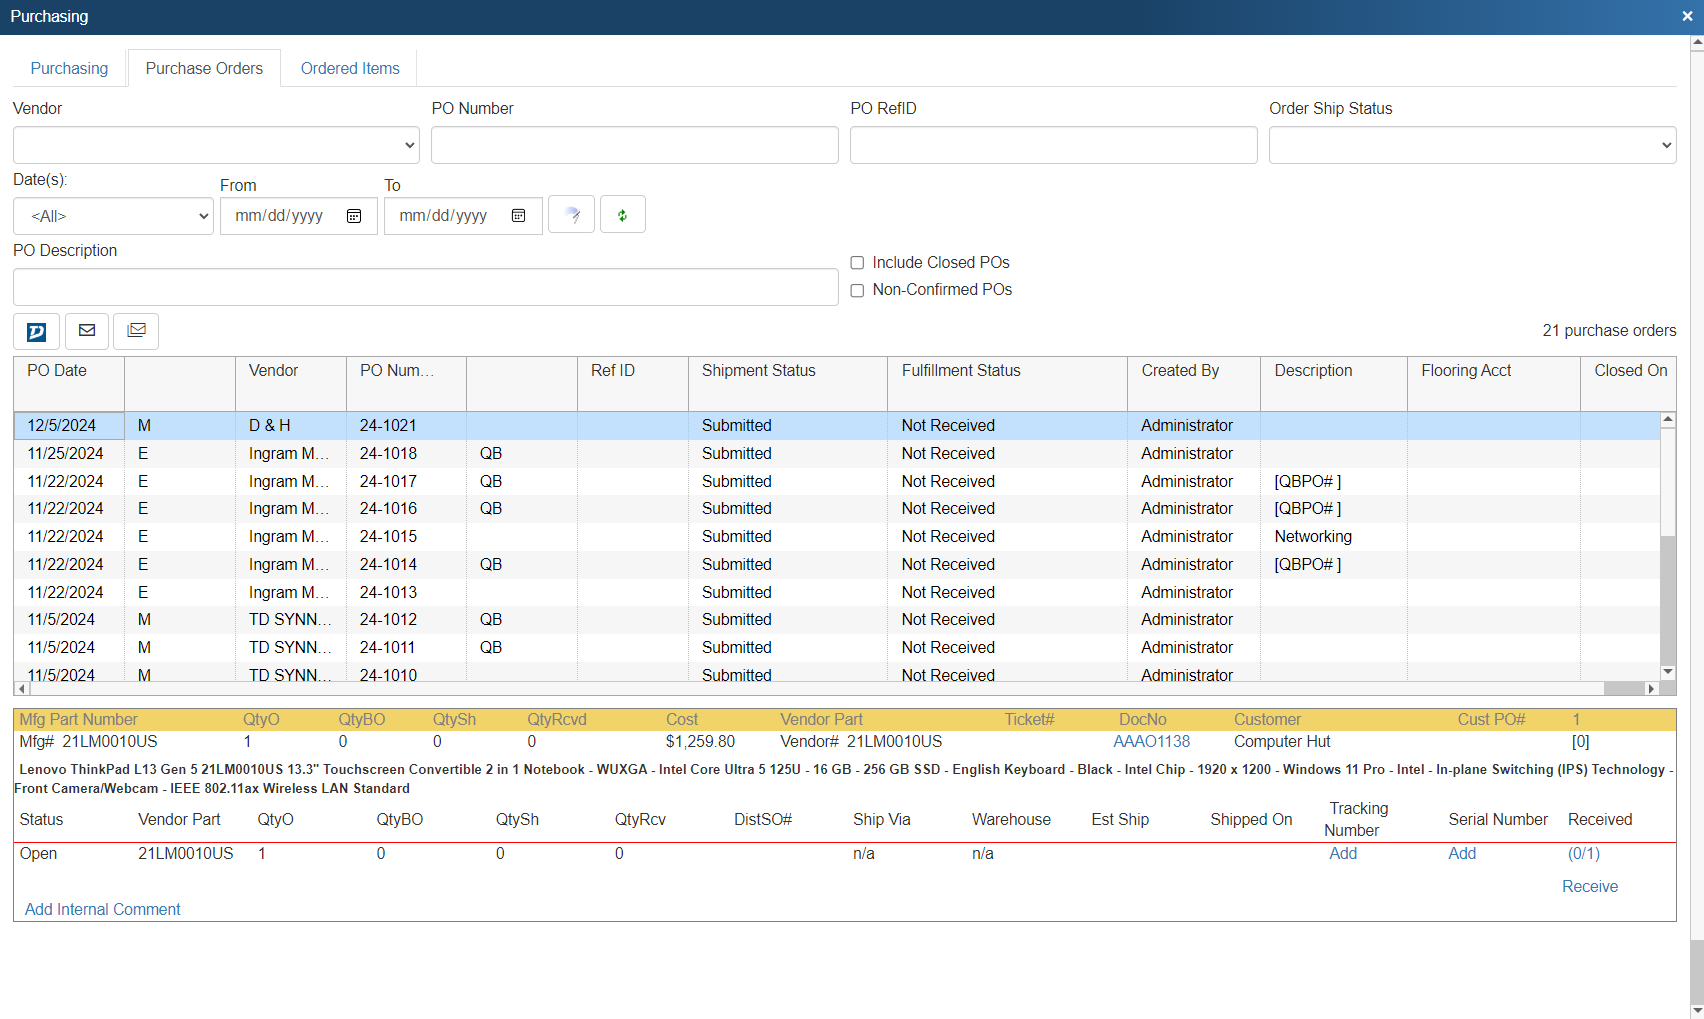This screenshot has width=1704, height=1019.
Task: Open document link AAAO1138
Action: (1151, 742)
